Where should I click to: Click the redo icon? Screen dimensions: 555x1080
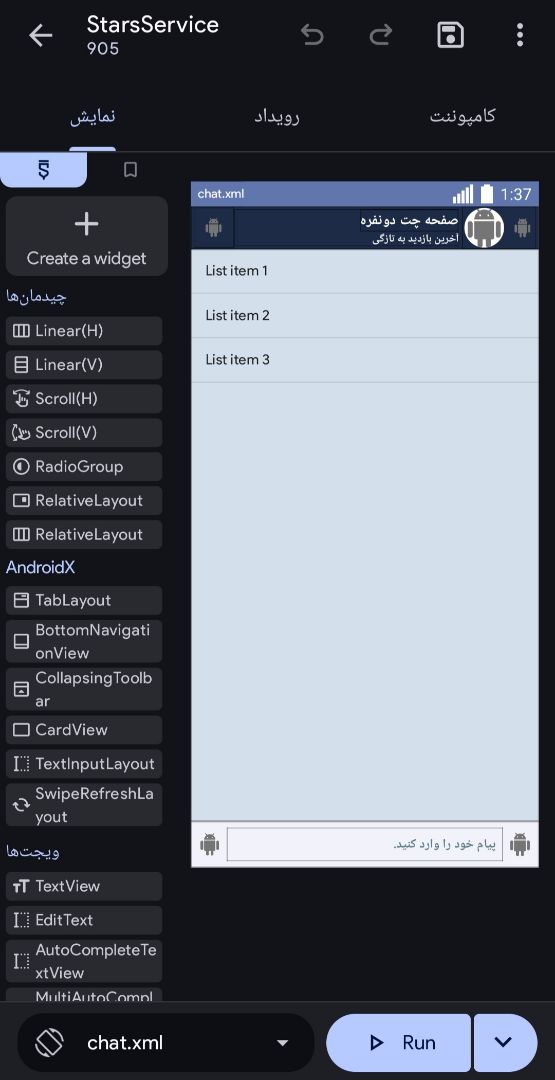pyautogui.click(x=380, y=35)
